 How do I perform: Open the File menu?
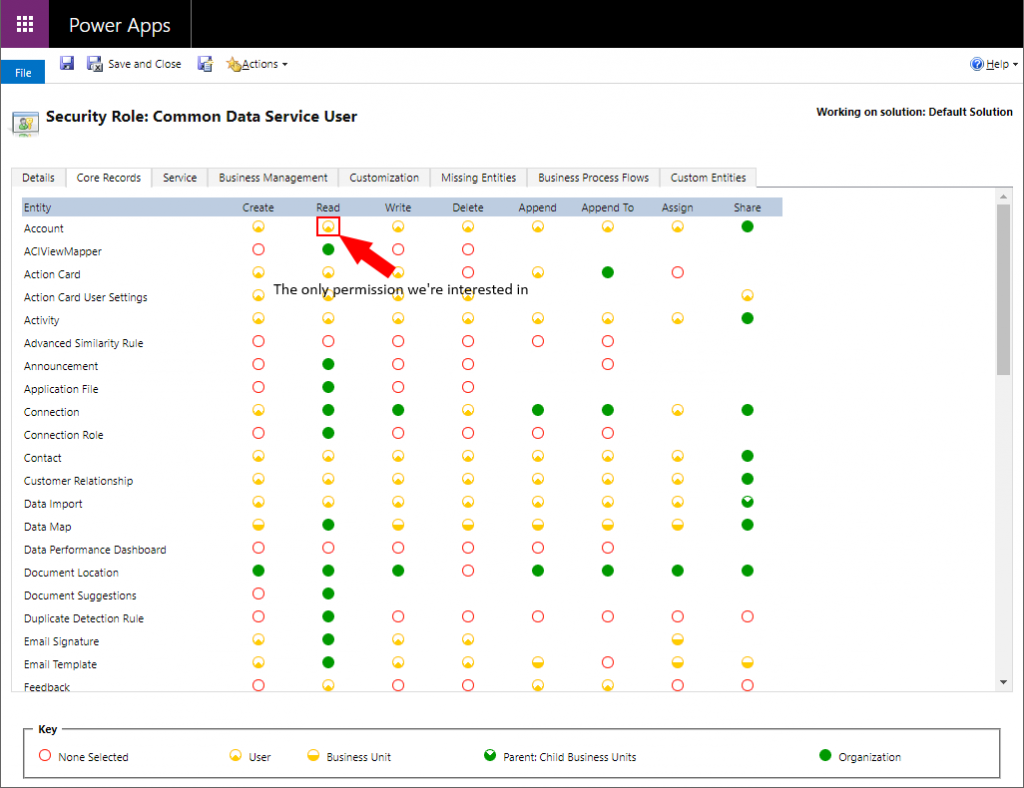pos(23,73)
